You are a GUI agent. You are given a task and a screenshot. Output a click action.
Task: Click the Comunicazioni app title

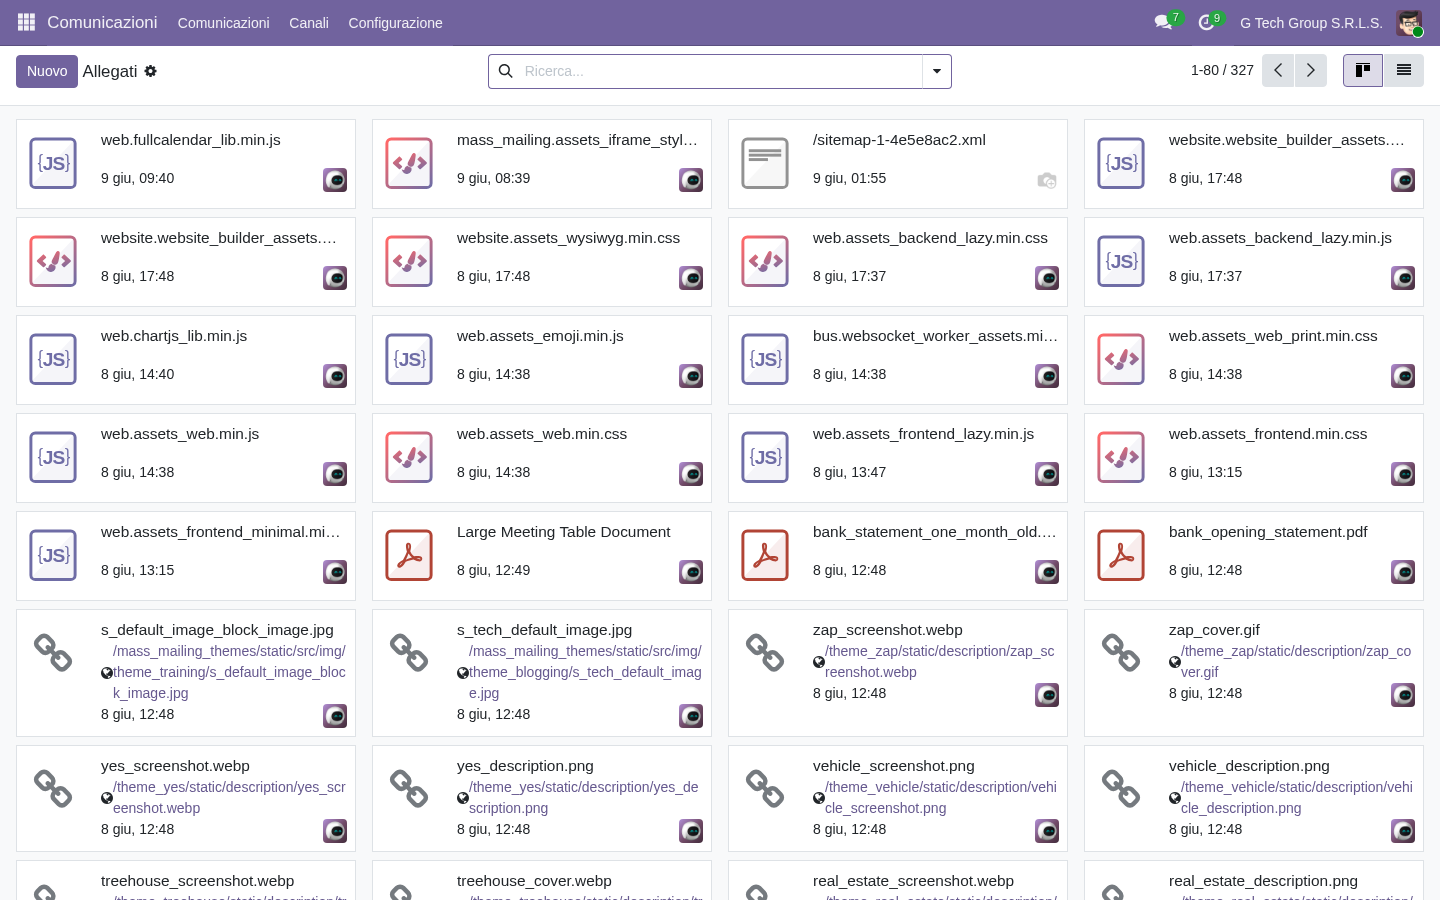[x=102, y=22]
